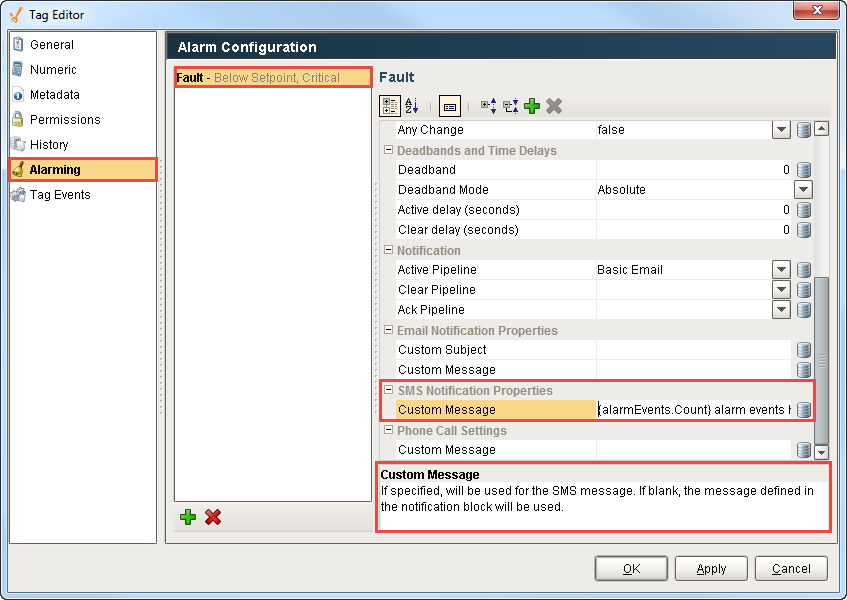Click the binding icon beside Deadband

[804, 169]
